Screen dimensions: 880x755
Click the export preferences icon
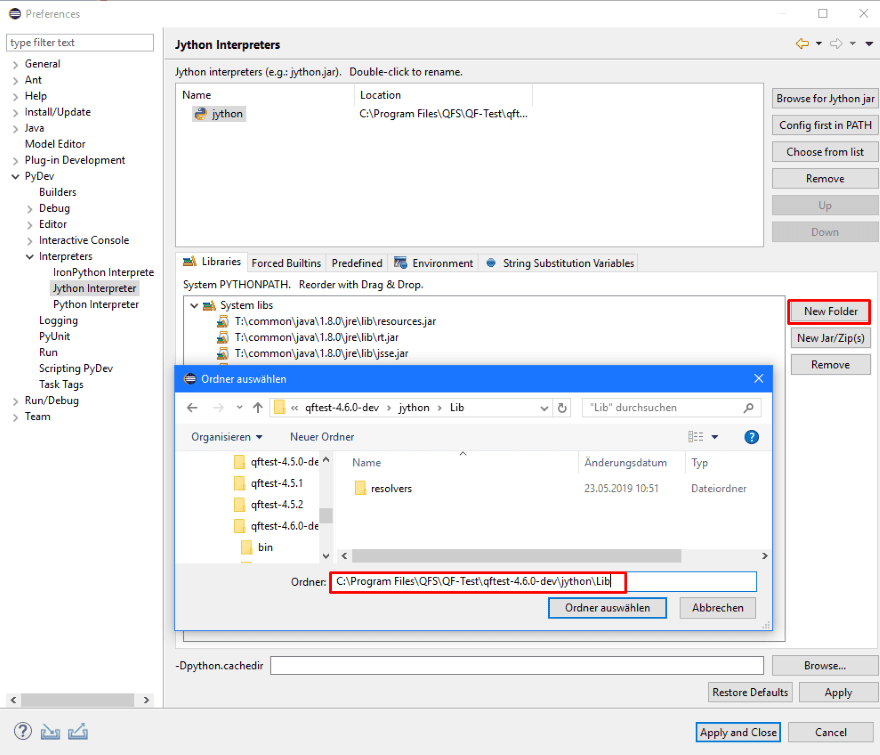click(x=77, y=732)
